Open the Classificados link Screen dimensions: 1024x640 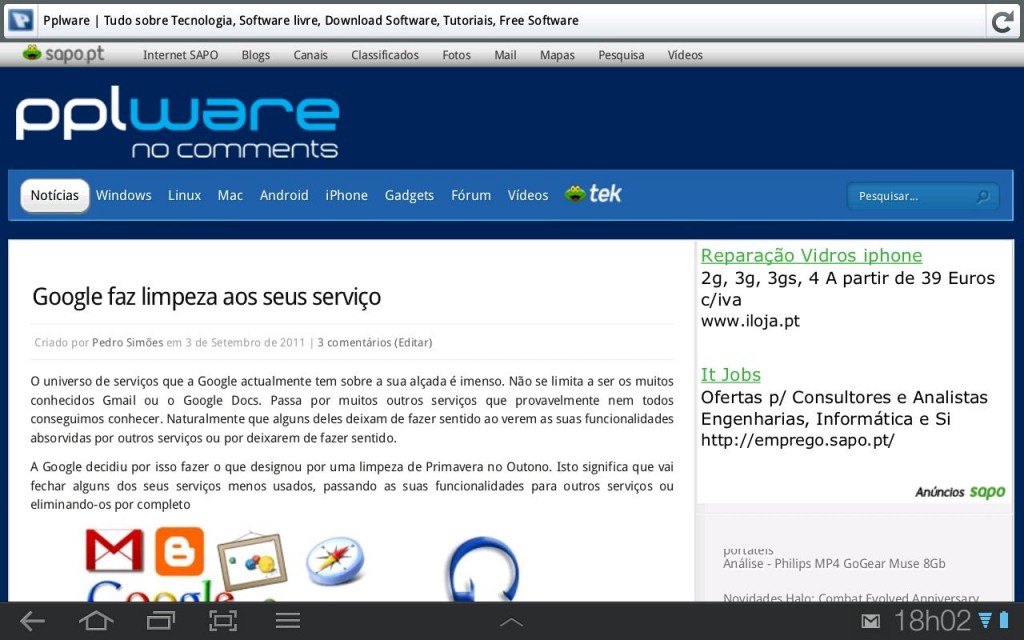tap(385, 55)
